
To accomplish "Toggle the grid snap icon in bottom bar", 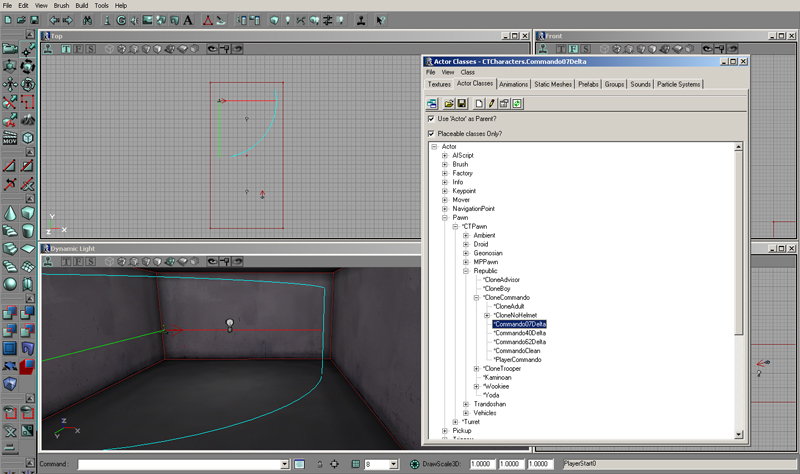I will pyautogui.click(x=356, y=464).
